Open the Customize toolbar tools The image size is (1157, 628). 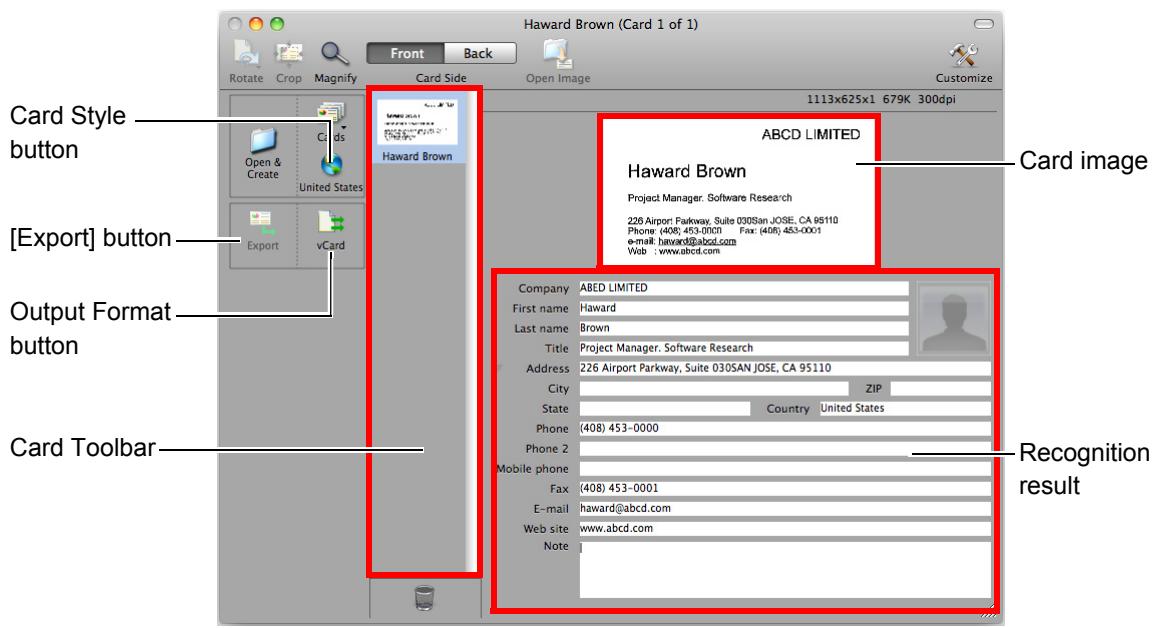click(964, 55)
